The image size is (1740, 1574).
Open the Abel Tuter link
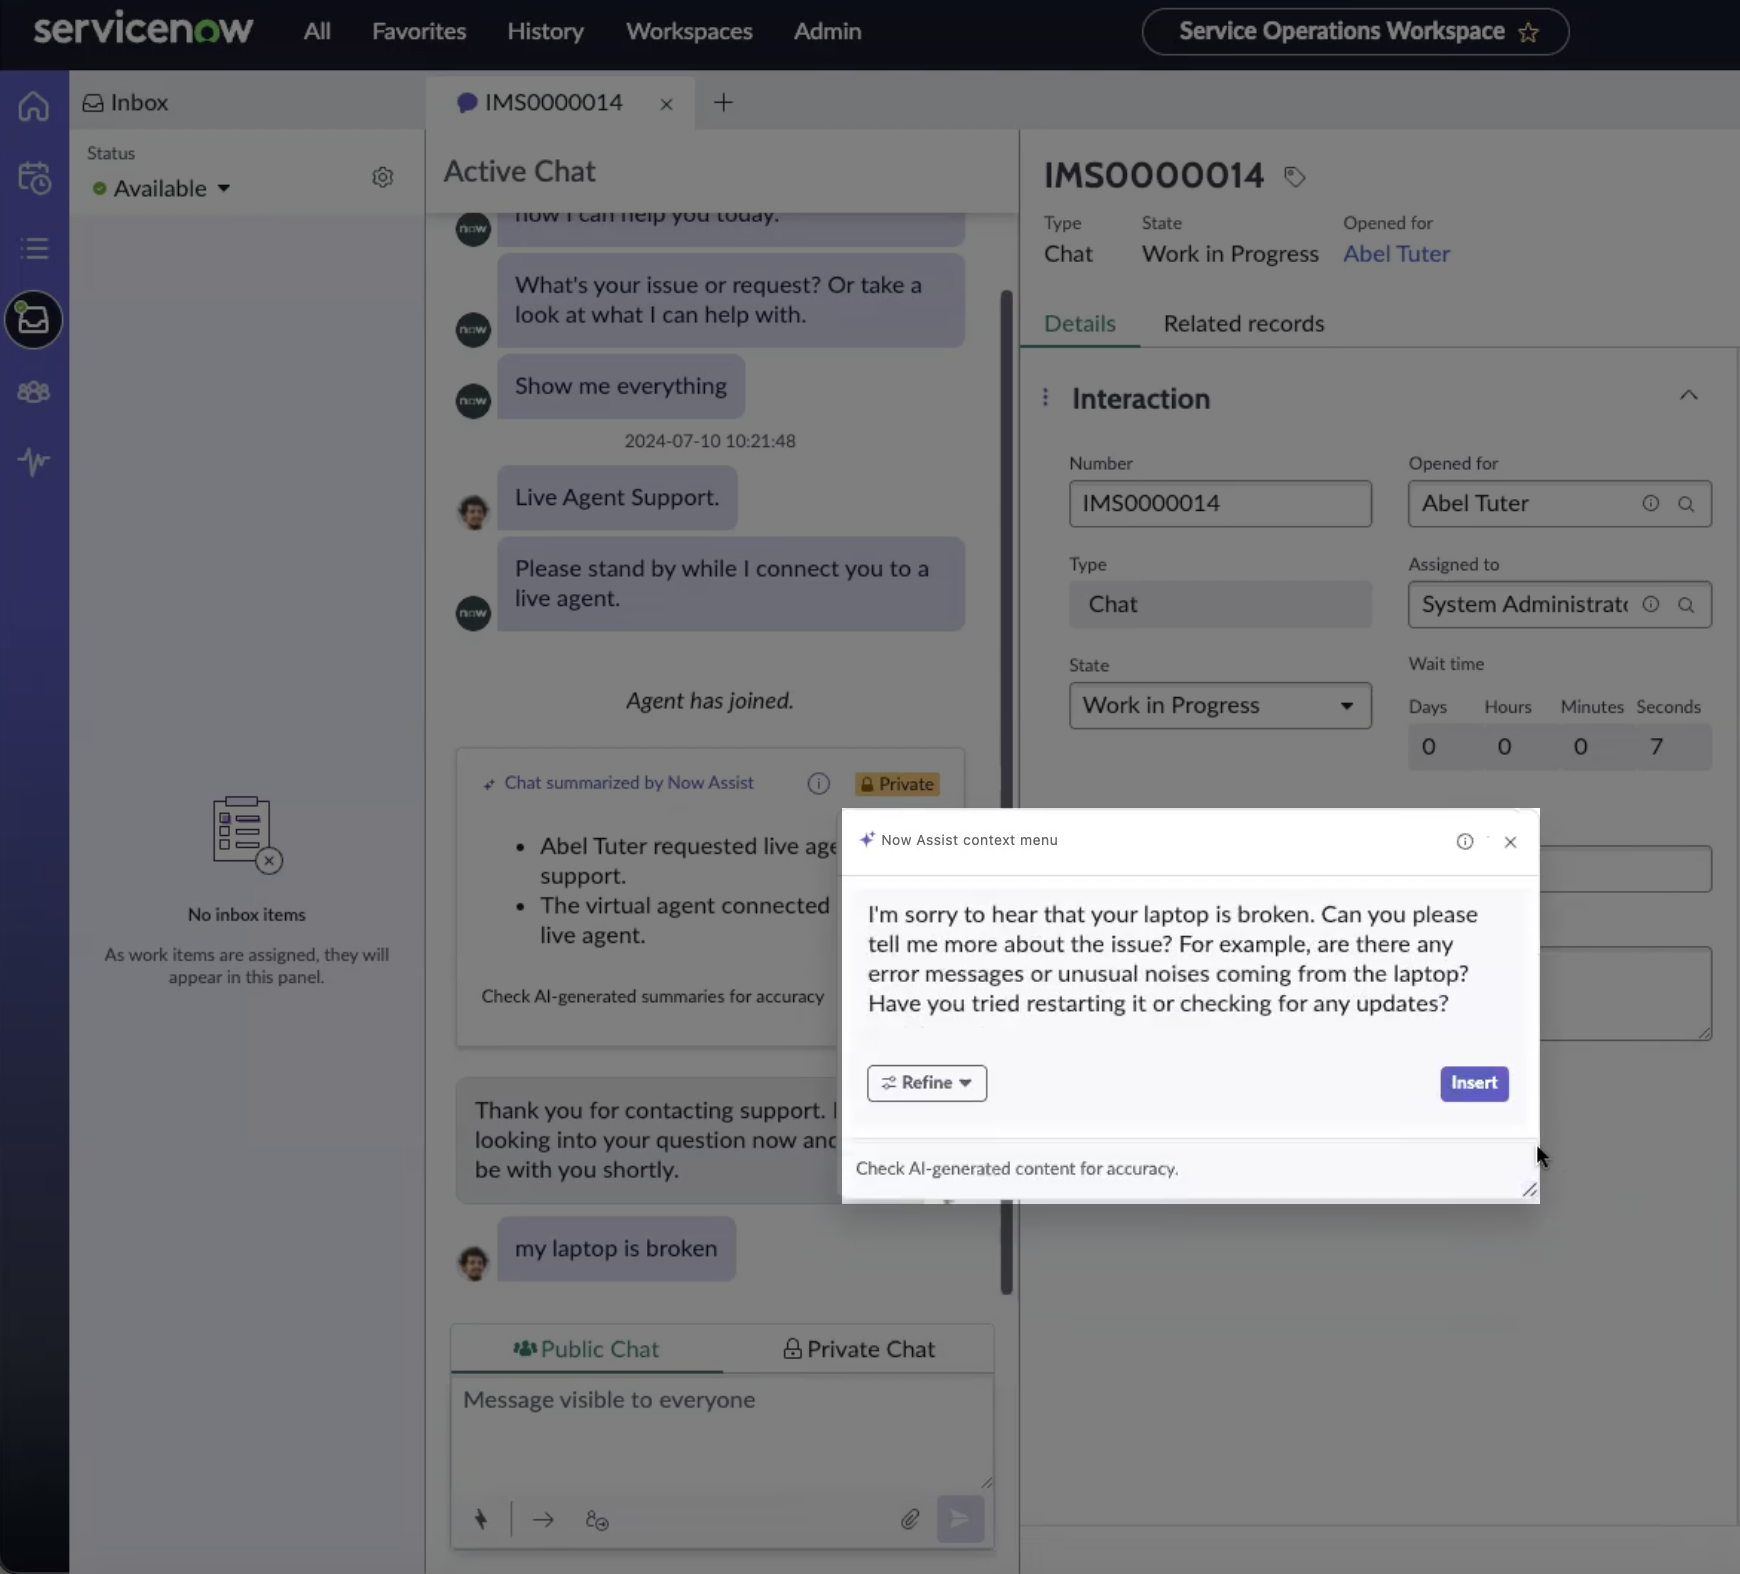[1396, 254]
